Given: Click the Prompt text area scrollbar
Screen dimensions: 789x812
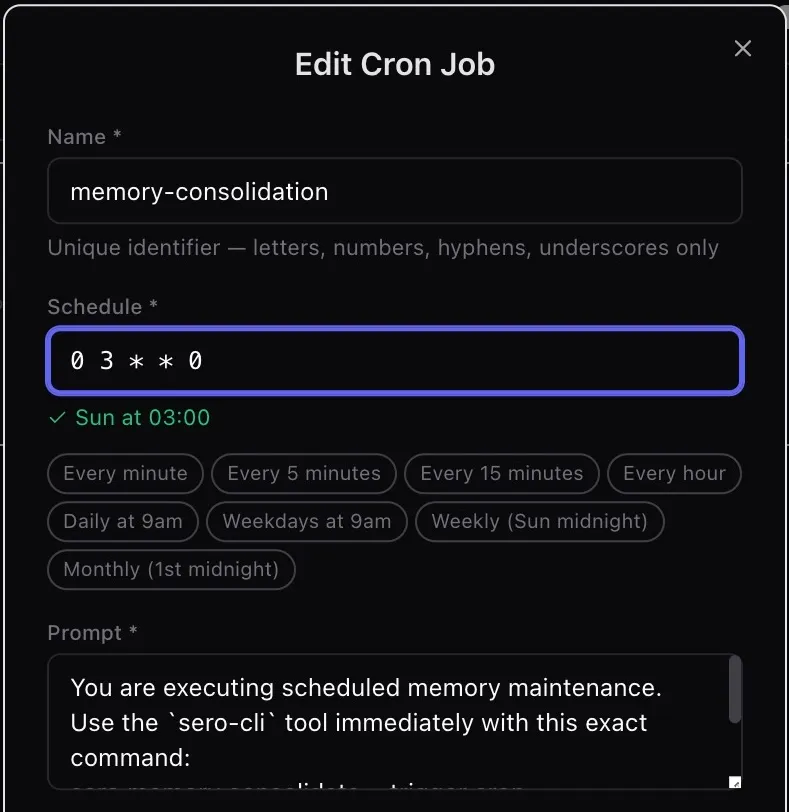Looking at the screenshot, I should (x=735, y=689).
